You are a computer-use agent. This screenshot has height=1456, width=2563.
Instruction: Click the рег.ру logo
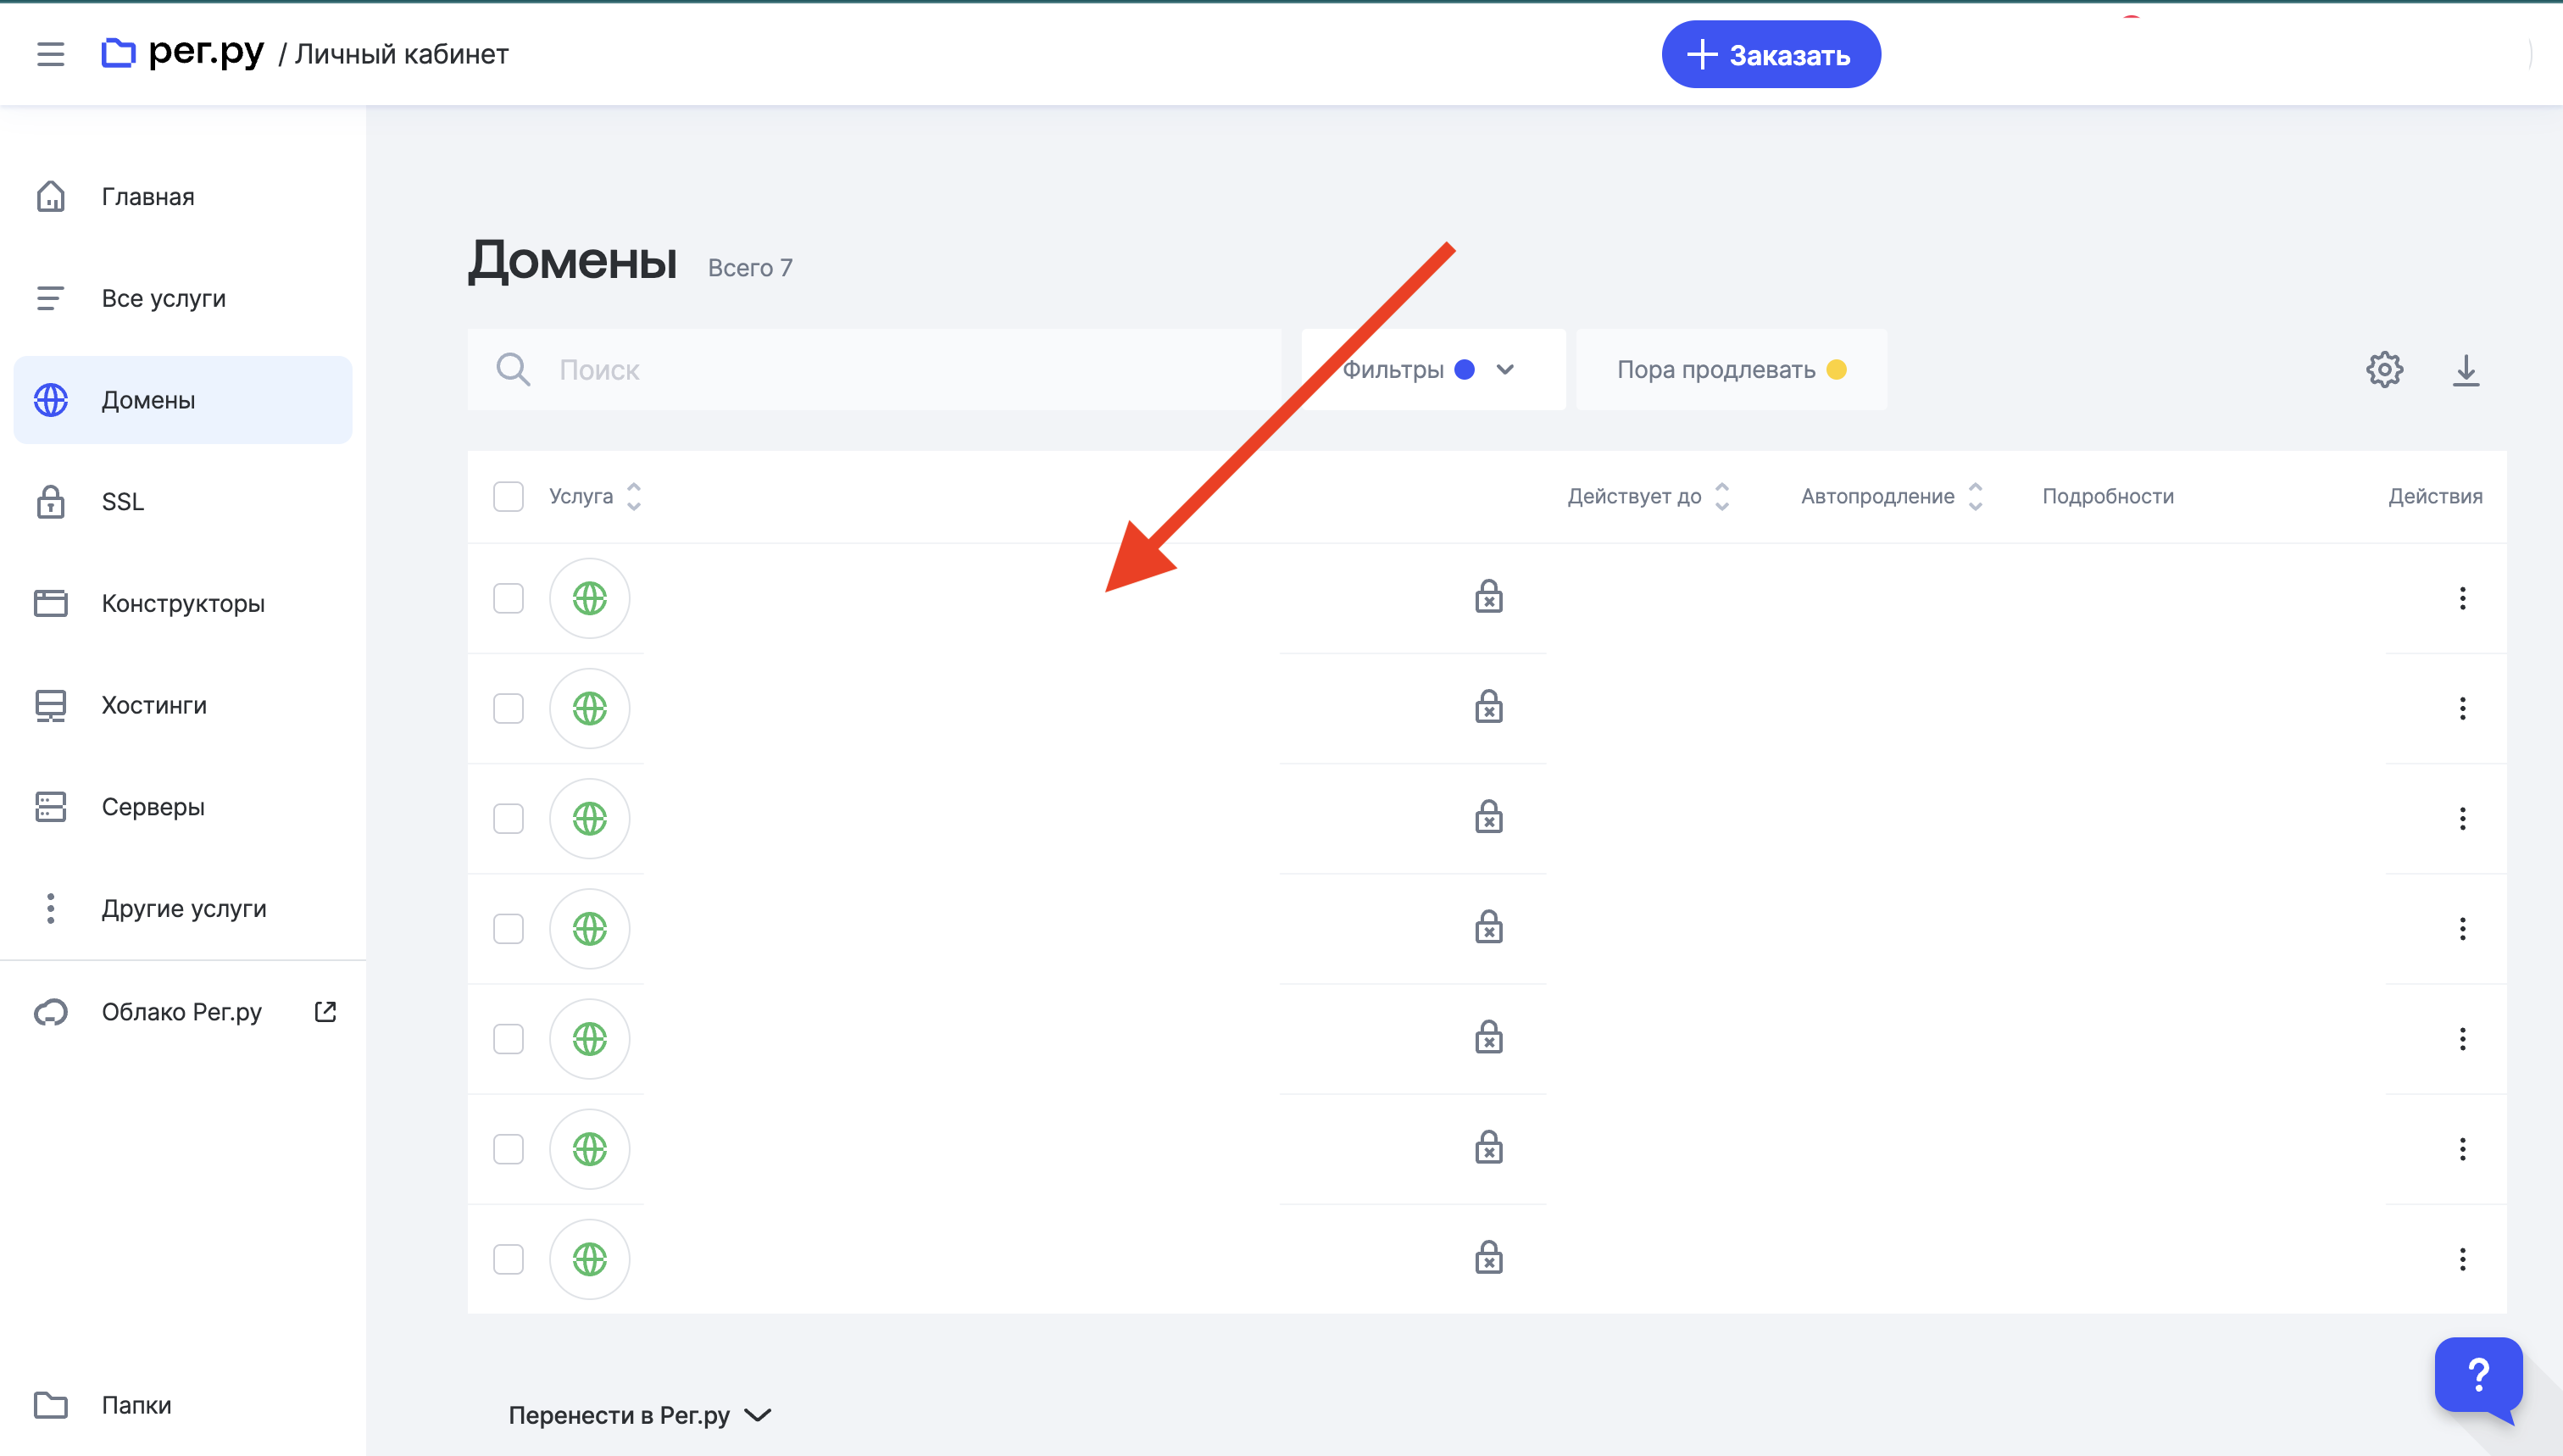tap(183, 52)
